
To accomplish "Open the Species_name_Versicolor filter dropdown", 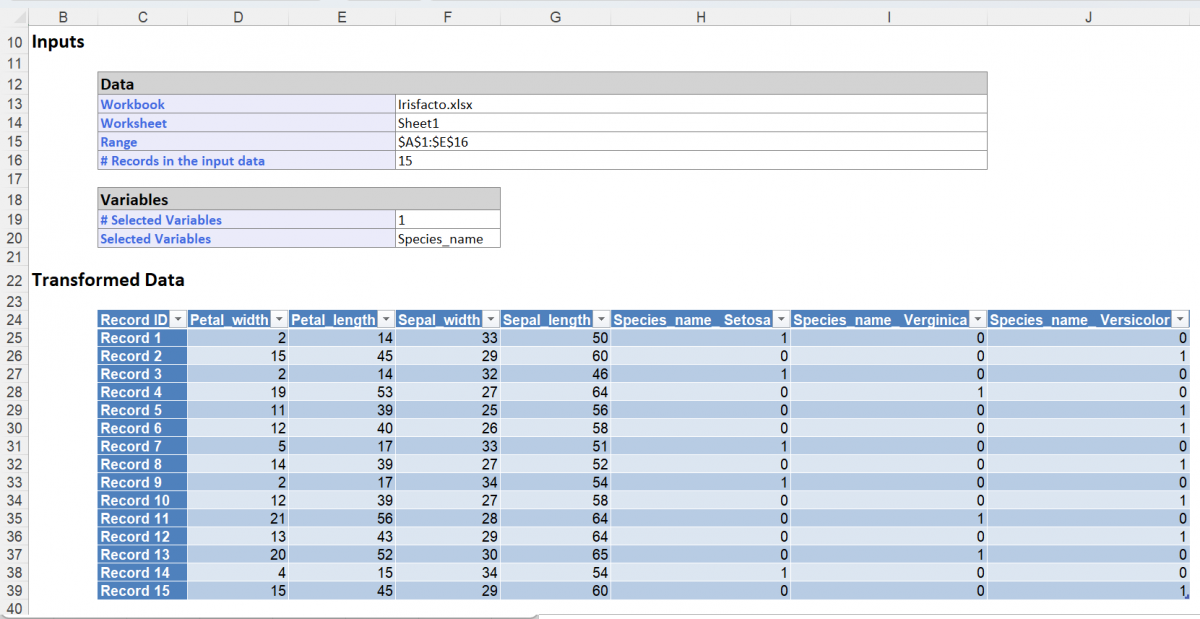I will point(1180,320).
